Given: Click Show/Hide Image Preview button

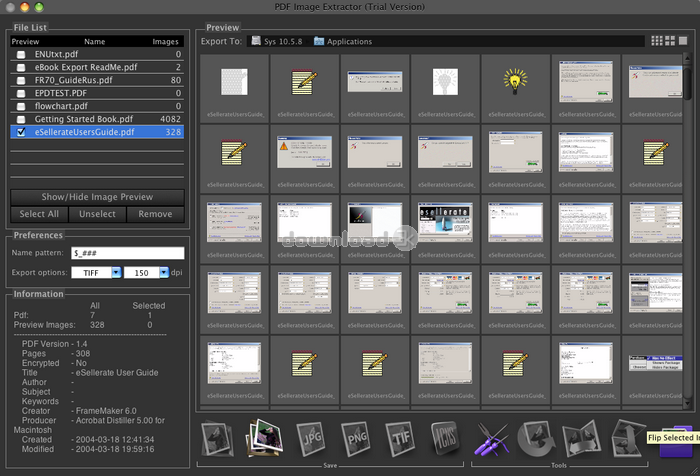Looking at the screenshot, I should pos(97,197).
